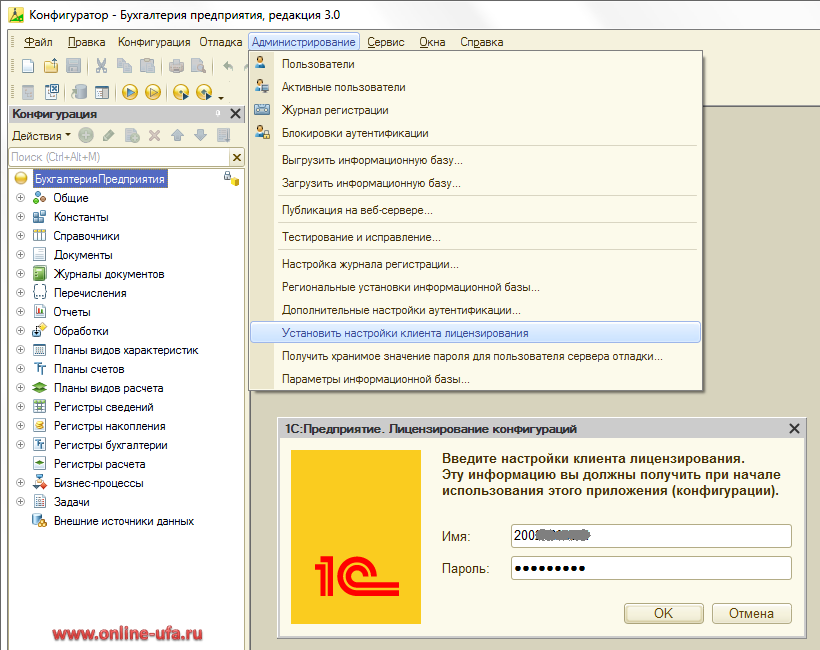Click the Print preview icon
Viewport: 820px width, 650px height.
198,66
